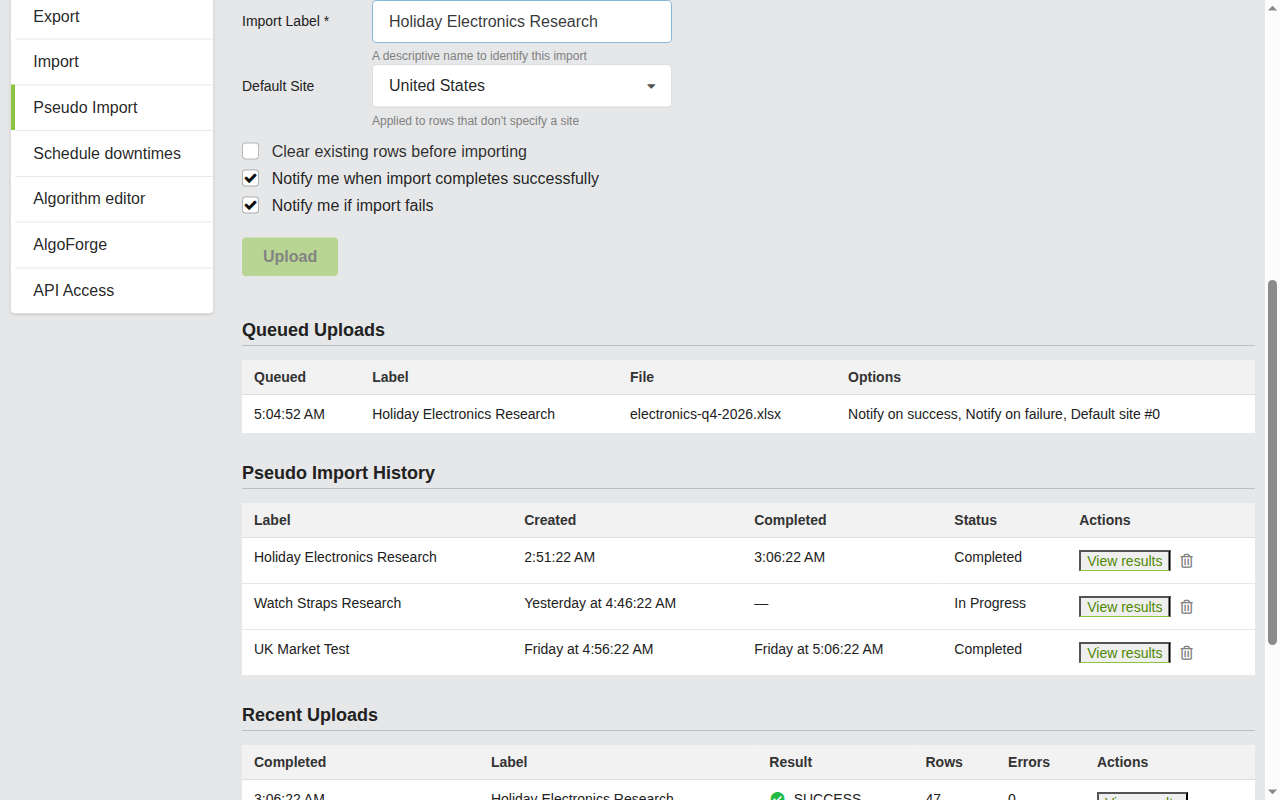Delete the Watch Straps Research import

(x=1186, y=607)
